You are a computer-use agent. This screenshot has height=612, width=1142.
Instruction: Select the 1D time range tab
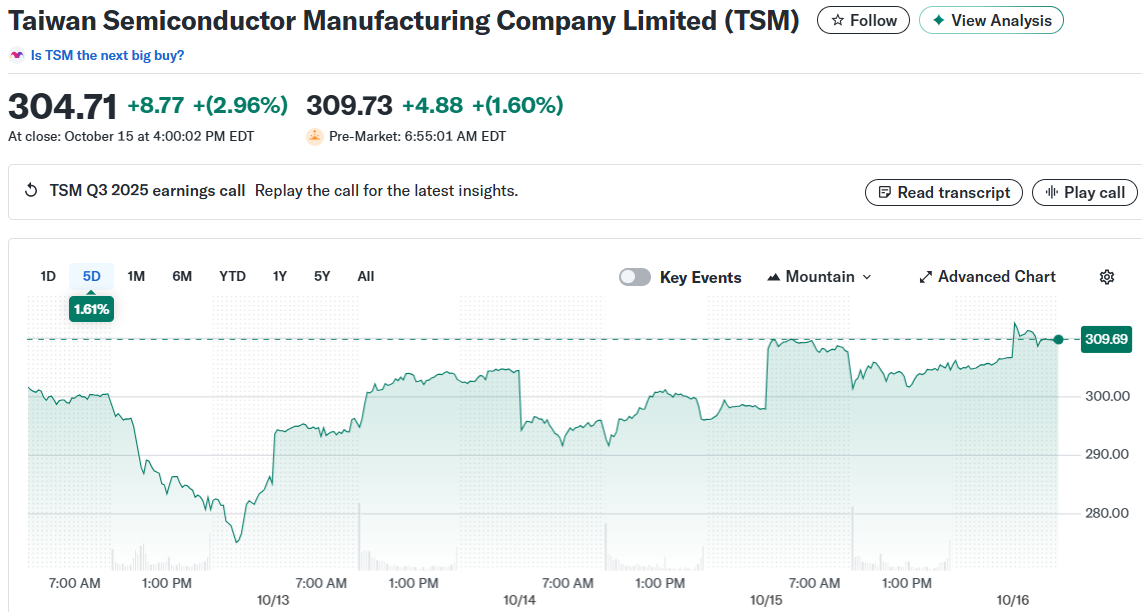pyautogui.click(x=48, y=276)
